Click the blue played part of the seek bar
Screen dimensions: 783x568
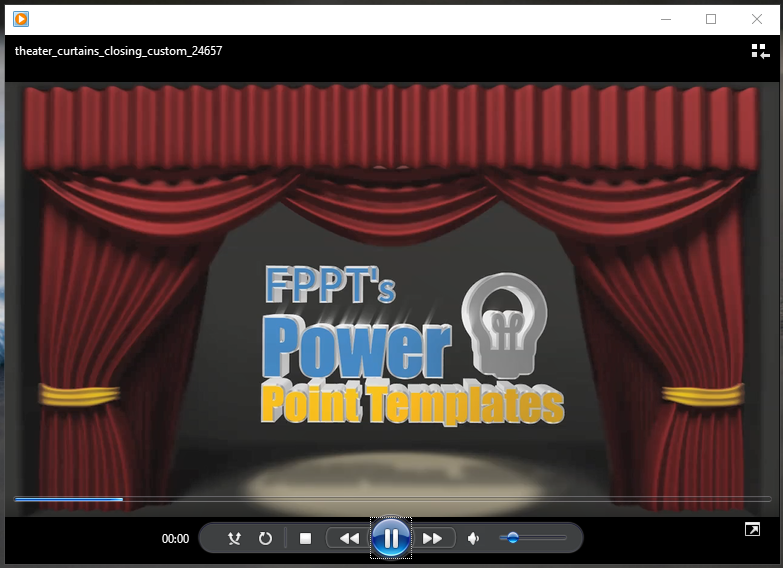68,498
